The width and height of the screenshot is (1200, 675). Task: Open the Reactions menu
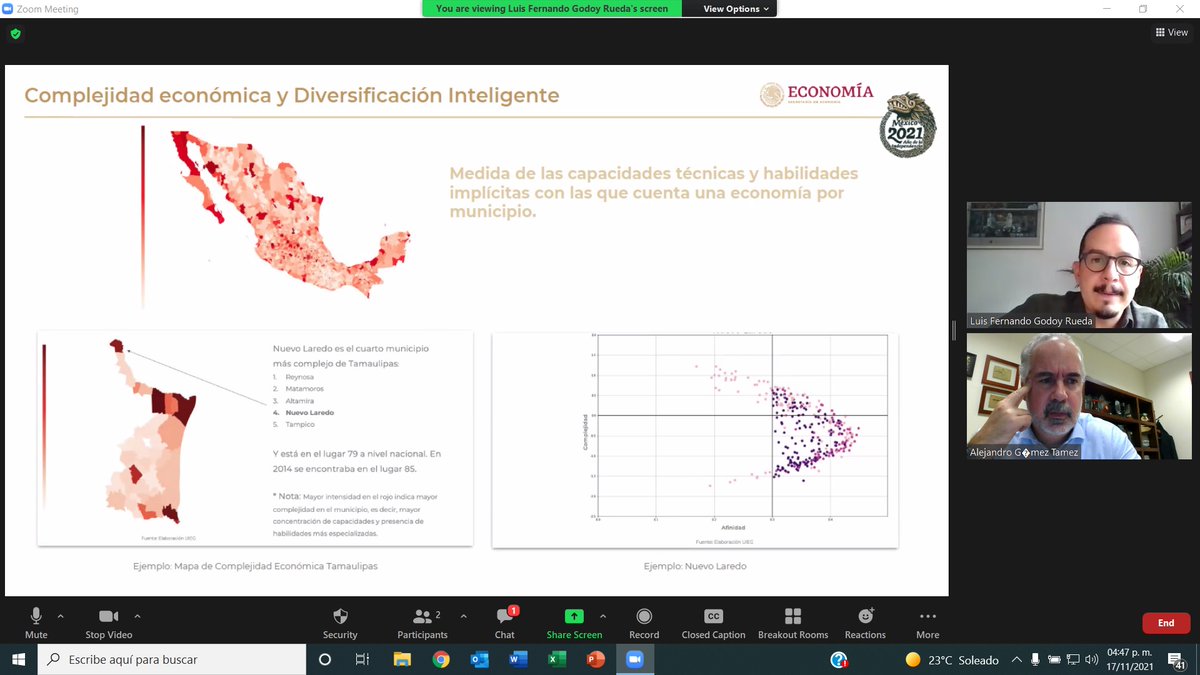click(x=865, y=623)
